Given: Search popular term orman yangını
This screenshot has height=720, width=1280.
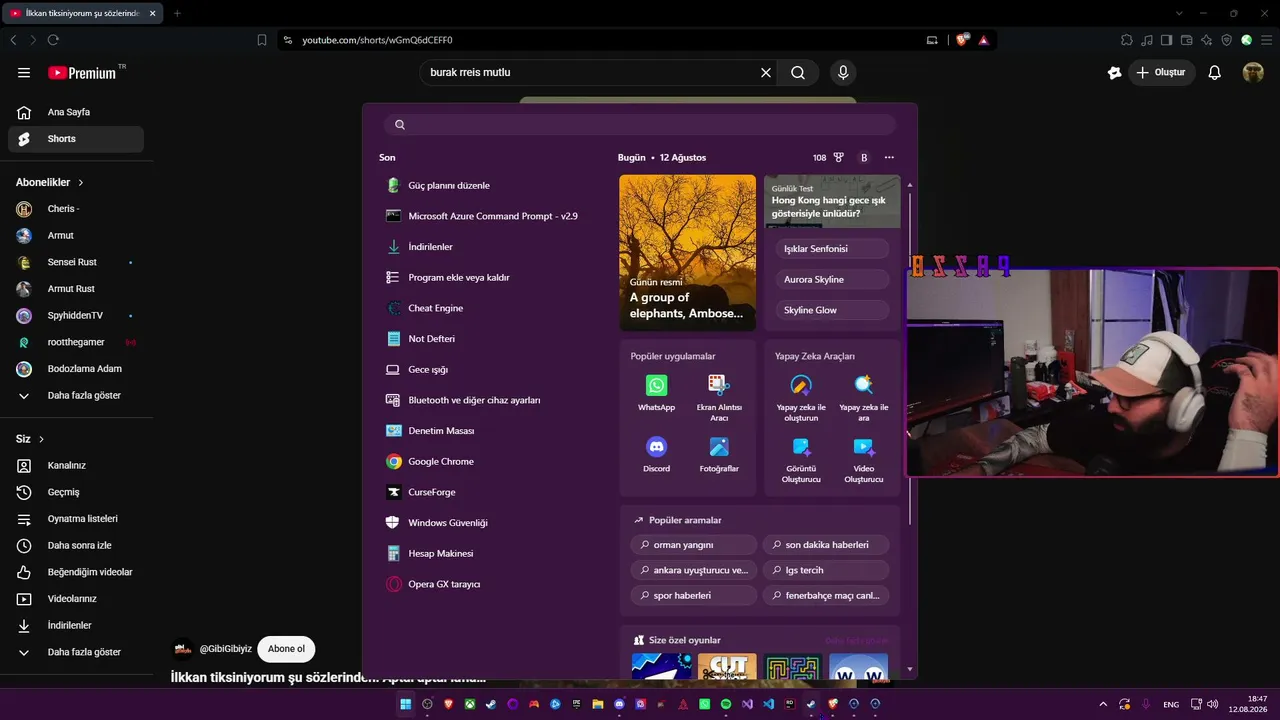Looking at the screenshot, I should [x=693, y=545].
